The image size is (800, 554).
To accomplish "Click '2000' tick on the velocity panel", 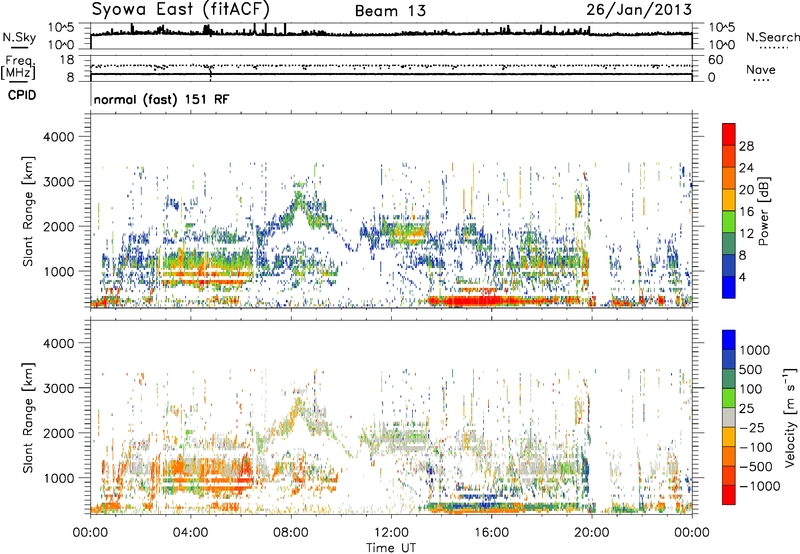I will (58, 433).
